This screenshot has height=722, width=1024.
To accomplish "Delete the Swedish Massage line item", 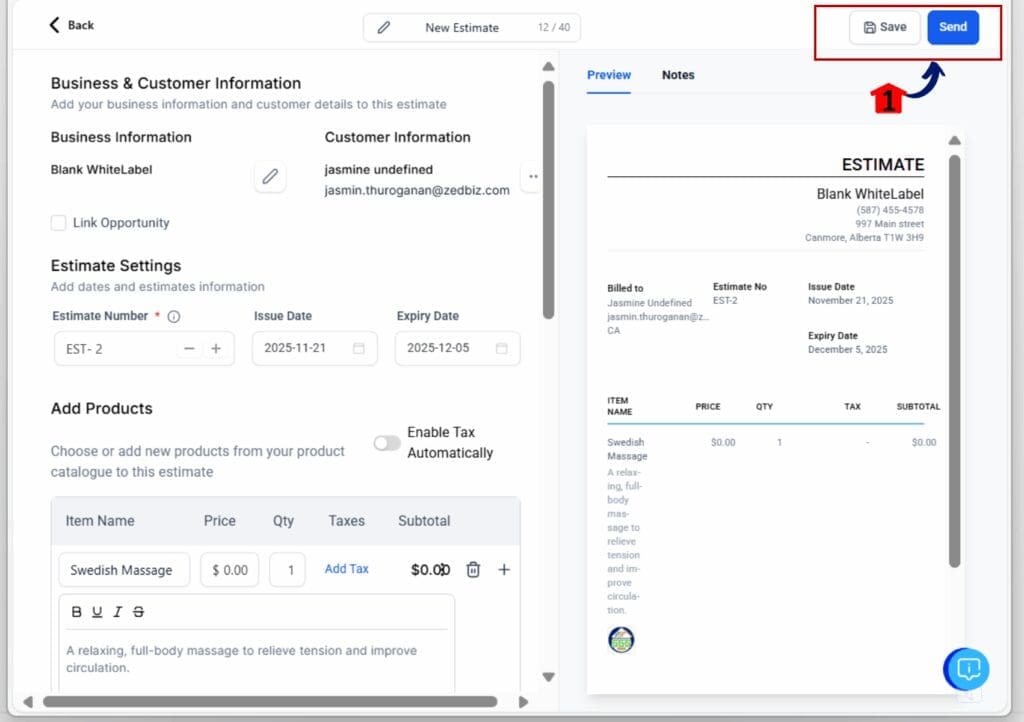I will [473, 569].
